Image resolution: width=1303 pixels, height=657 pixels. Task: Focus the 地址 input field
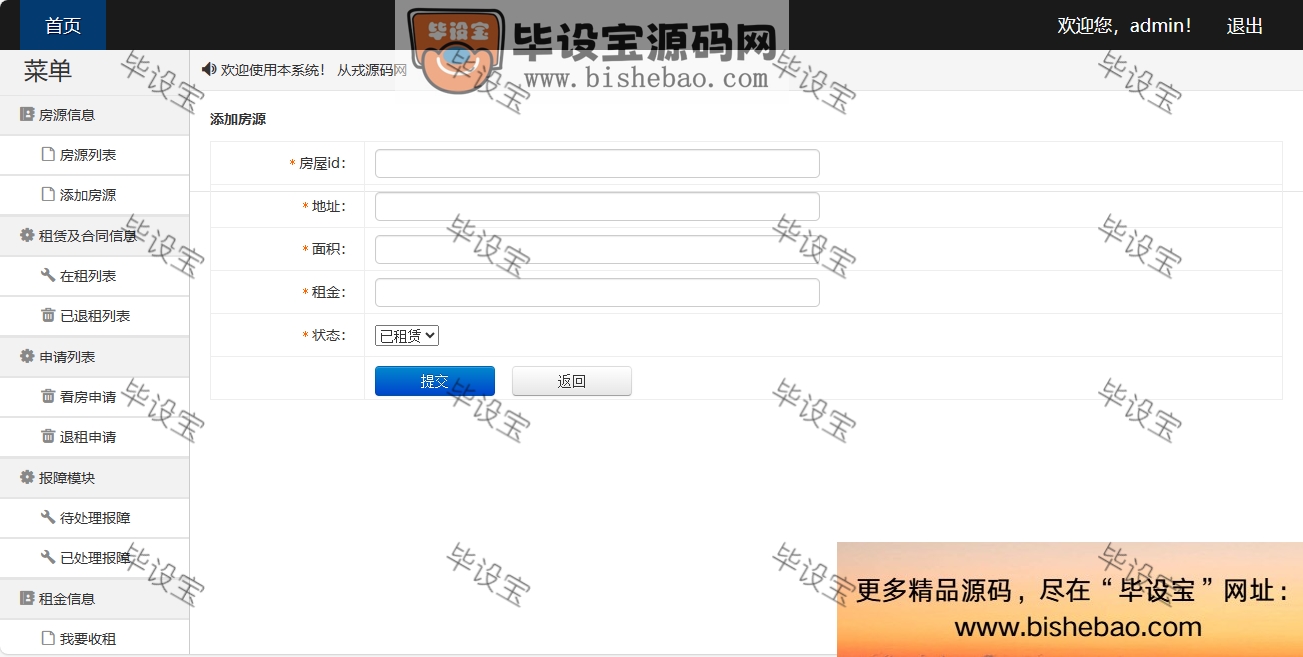[597, 207]
